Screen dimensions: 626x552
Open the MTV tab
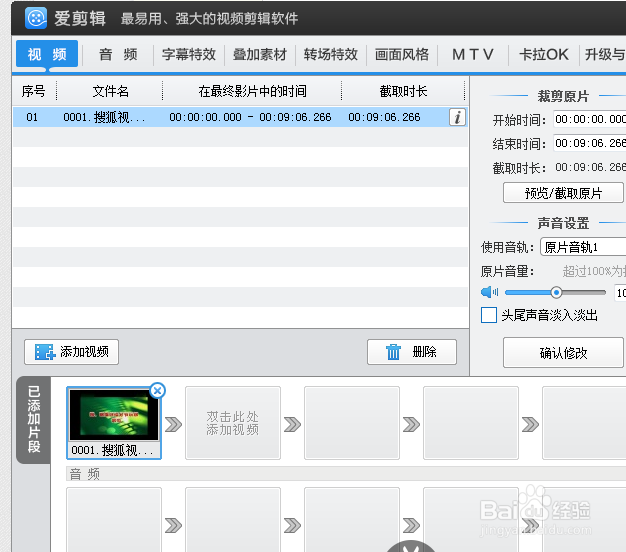point(473,54)
